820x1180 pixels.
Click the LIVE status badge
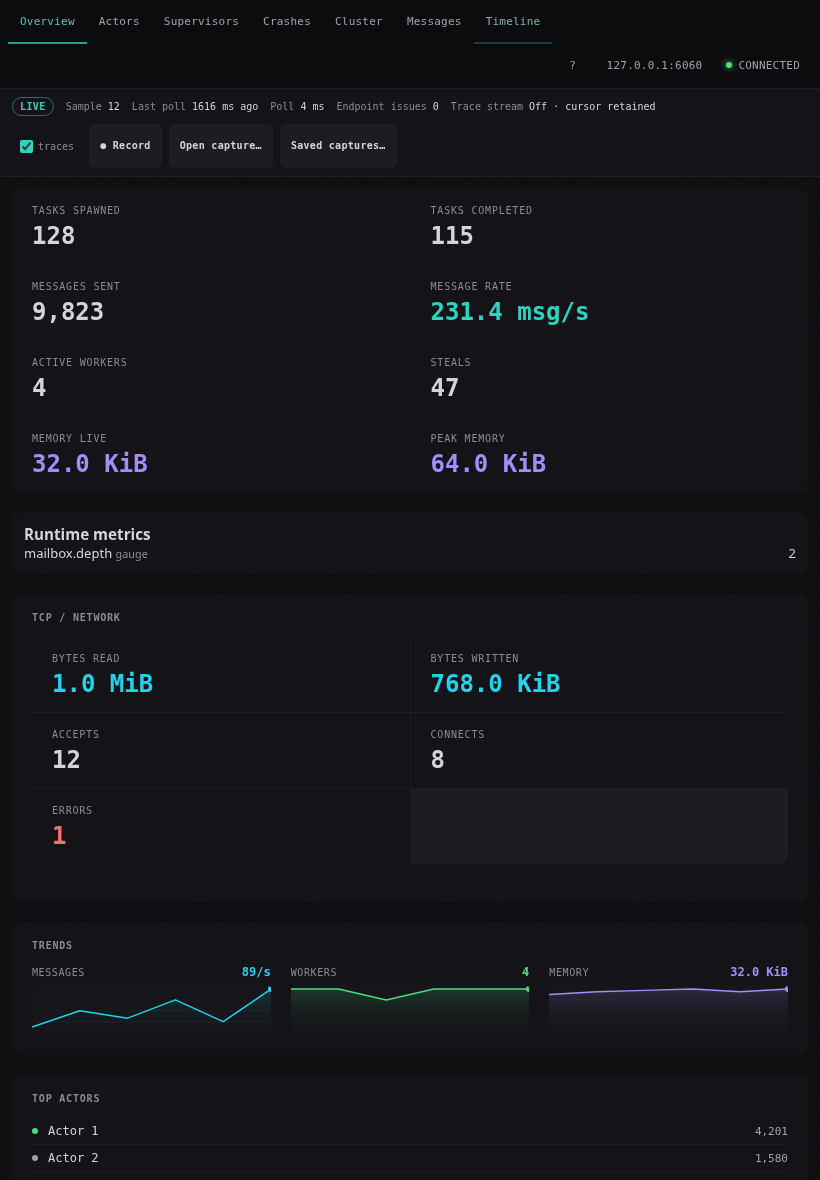pos(33,106)
